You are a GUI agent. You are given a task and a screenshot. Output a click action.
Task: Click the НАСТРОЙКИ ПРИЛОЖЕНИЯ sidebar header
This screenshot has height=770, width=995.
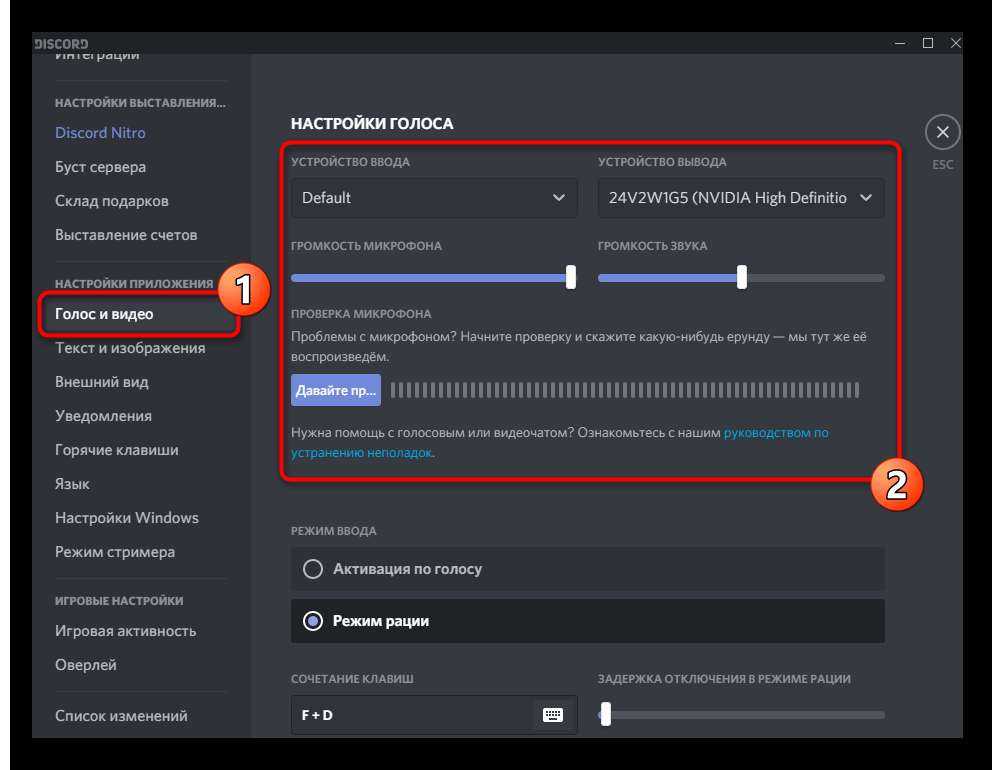point(134,284)
